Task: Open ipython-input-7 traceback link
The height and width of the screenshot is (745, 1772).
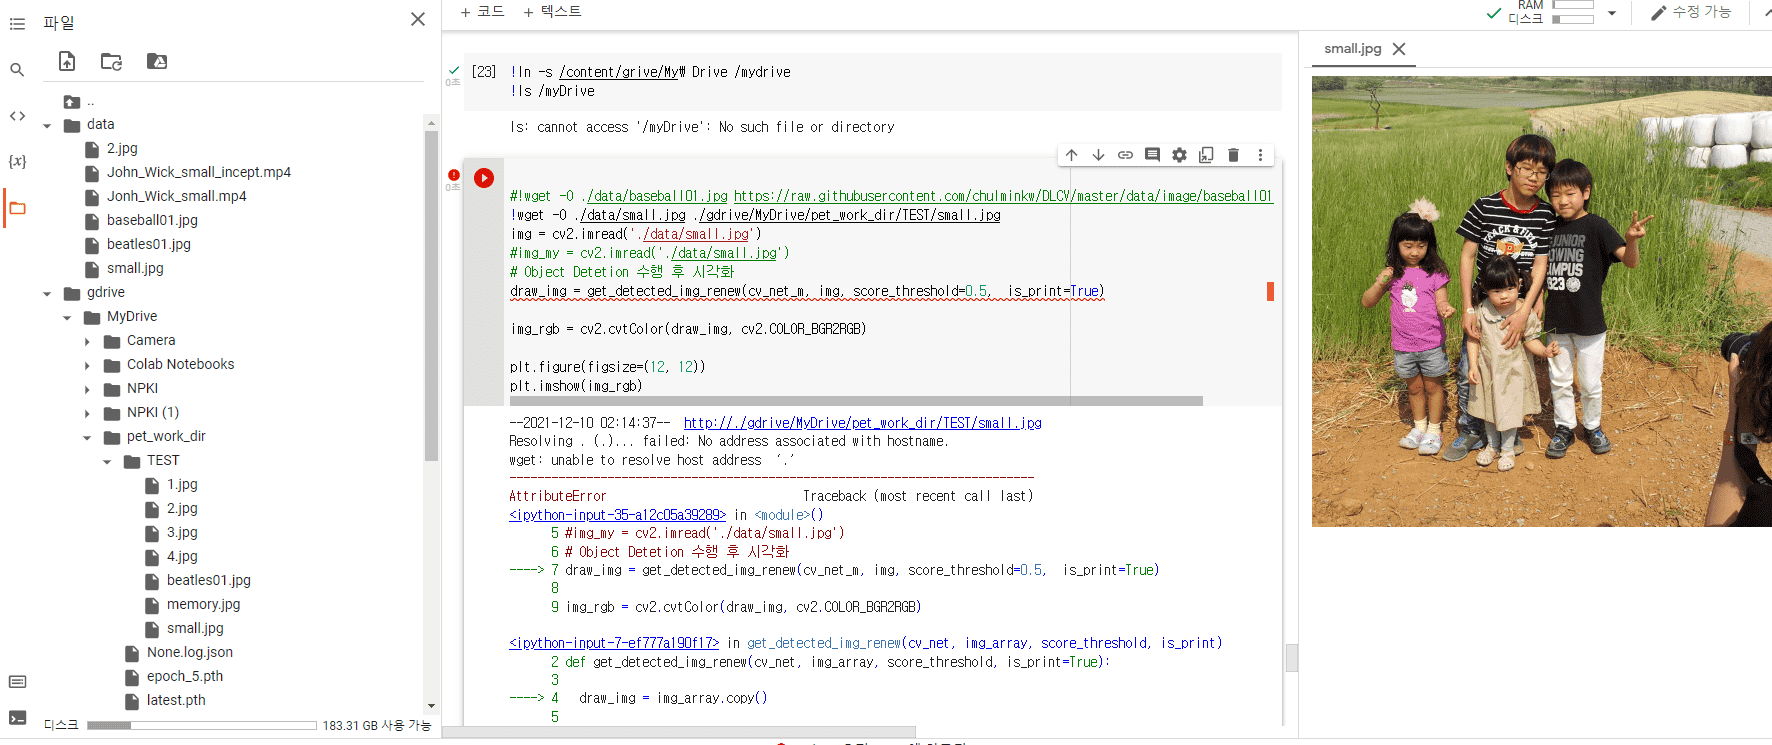Action: click(x=614, y=643)
